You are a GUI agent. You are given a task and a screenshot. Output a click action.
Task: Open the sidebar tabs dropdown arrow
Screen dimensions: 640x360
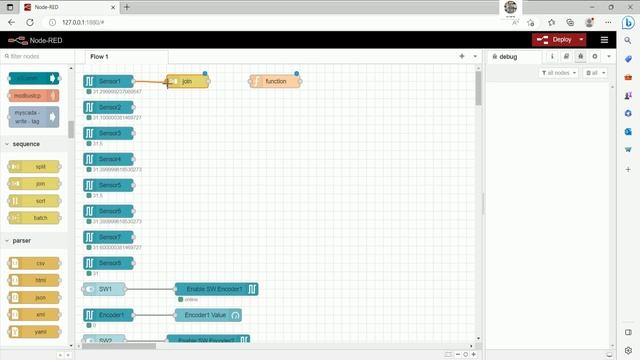(x=609, y=56)
